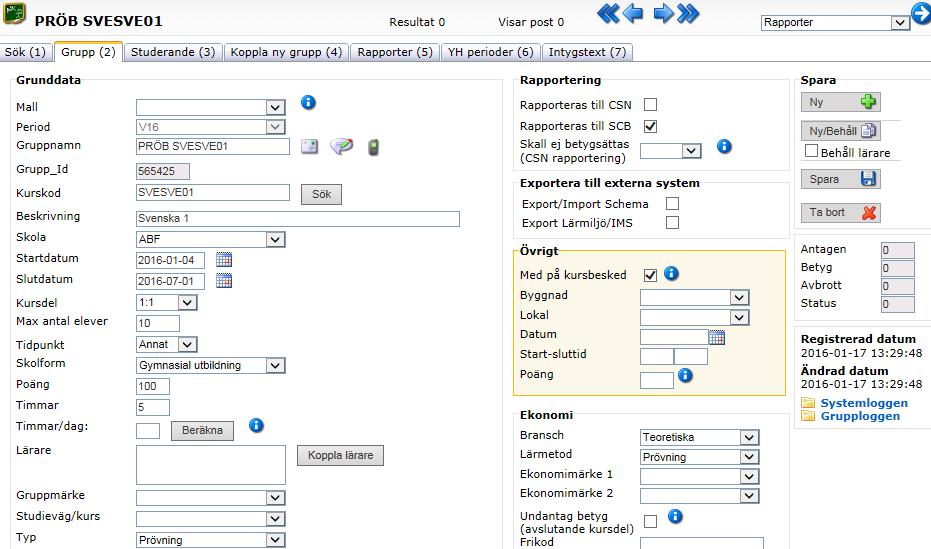The width and height of the screenshot is (931, 549).
Task: Show info for Med på kursbesked
Action: (x=671, y=273)
